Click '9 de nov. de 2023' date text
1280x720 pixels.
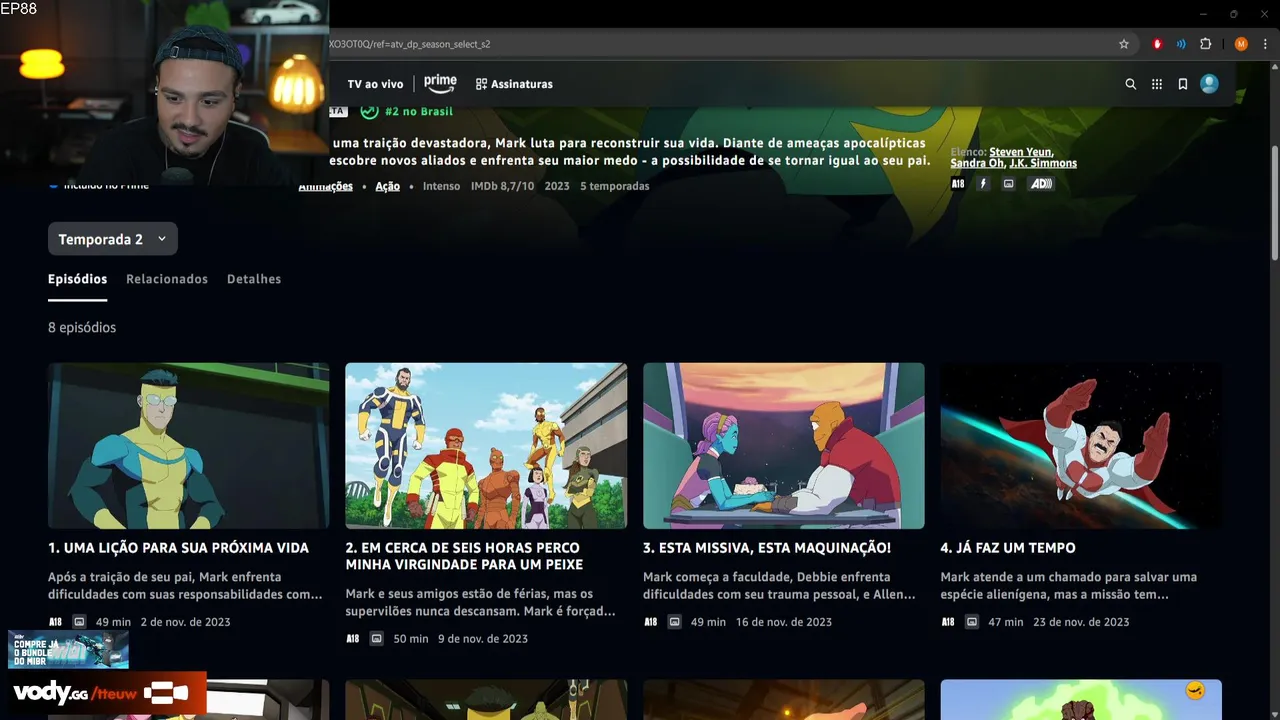(483, 639)
